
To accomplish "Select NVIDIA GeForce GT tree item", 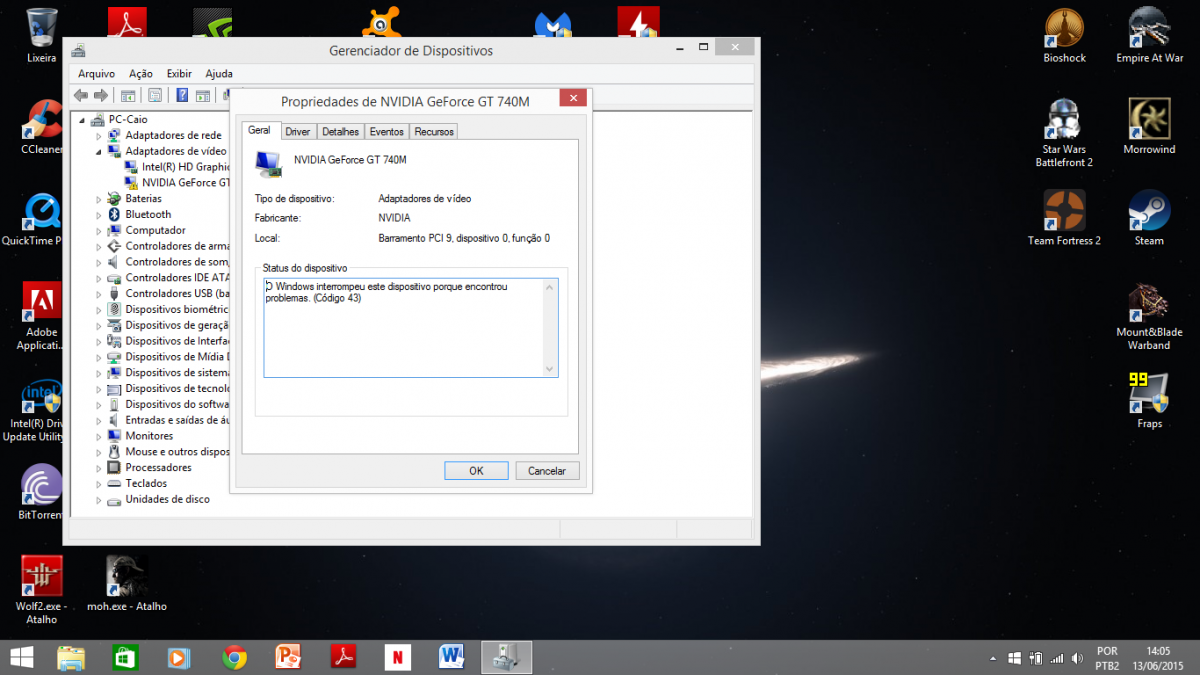I will click(x=178, y=182).
